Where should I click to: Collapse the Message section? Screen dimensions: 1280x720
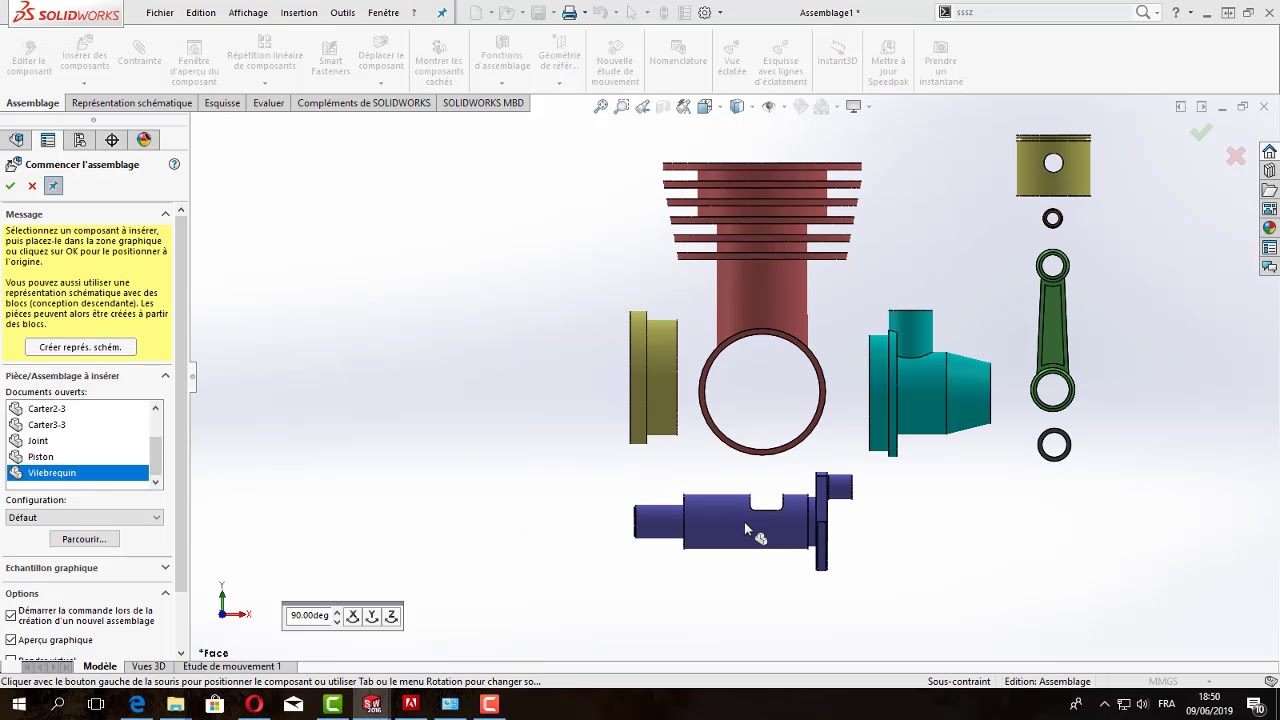165,214
